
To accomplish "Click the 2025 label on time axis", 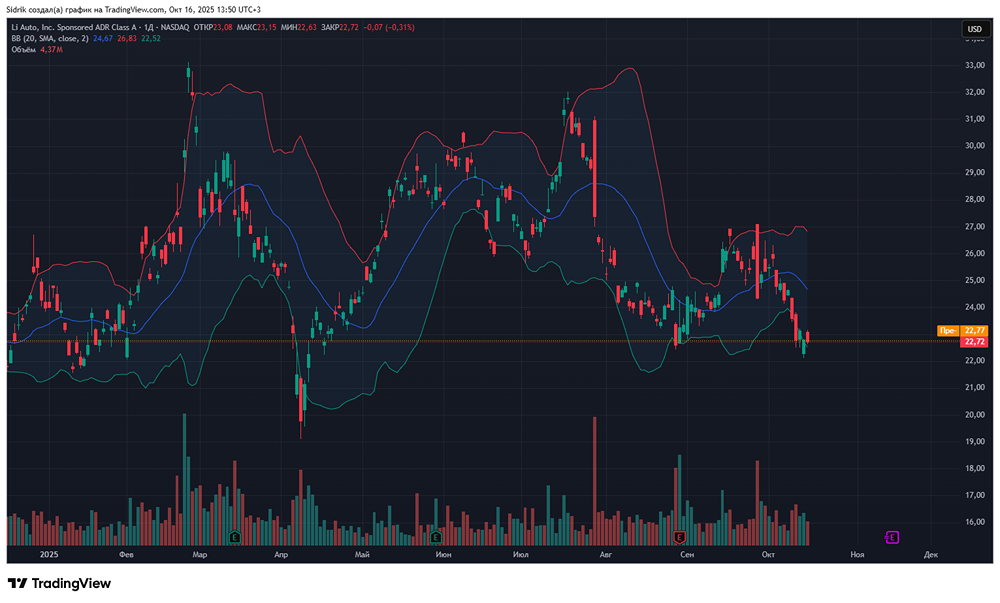I will click(x=49, y=555).
